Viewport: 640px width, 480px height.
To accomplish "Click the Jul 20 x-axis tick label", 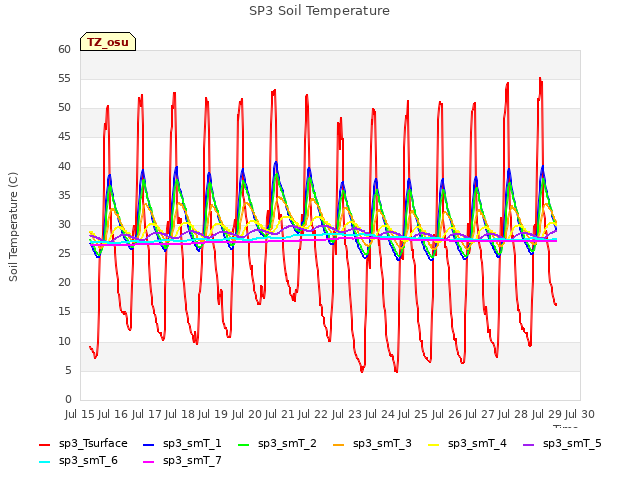I will 247,414.
